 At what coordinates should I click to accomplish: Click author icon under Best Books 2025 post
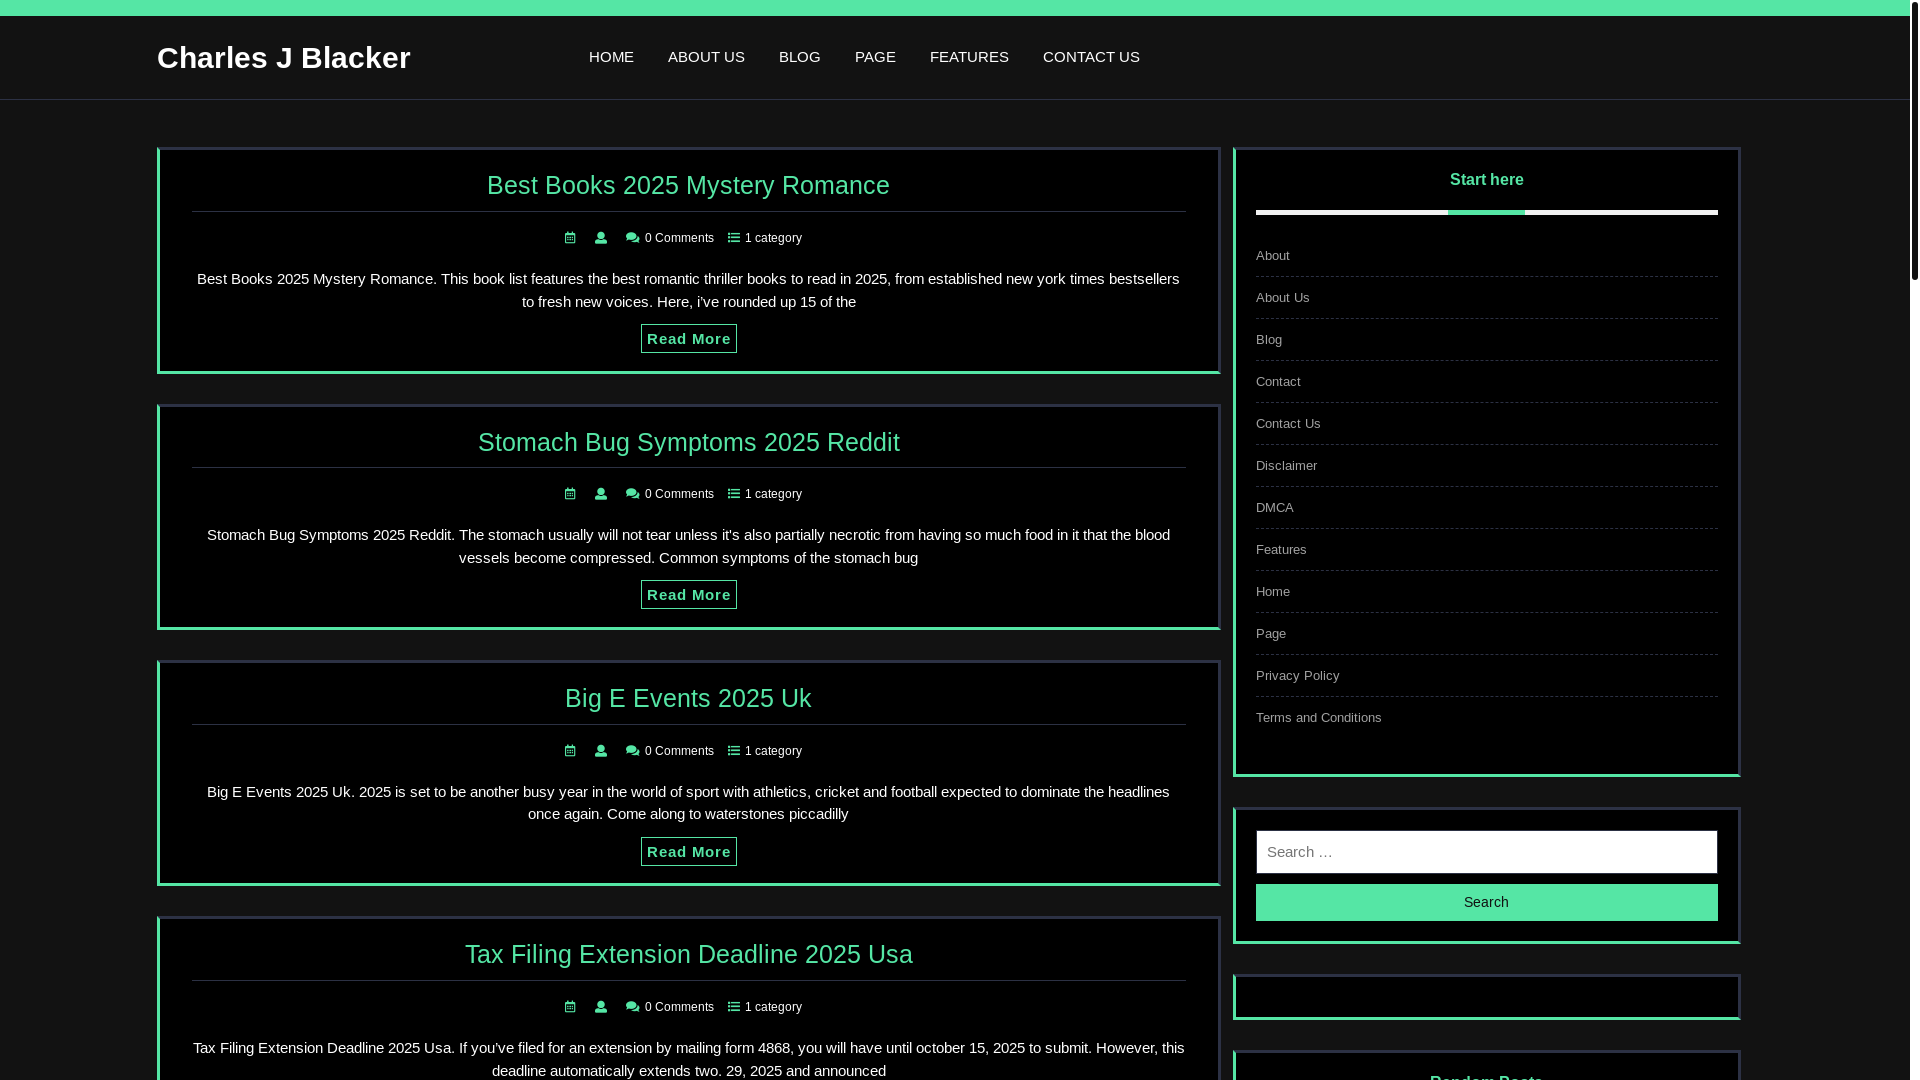601,238
